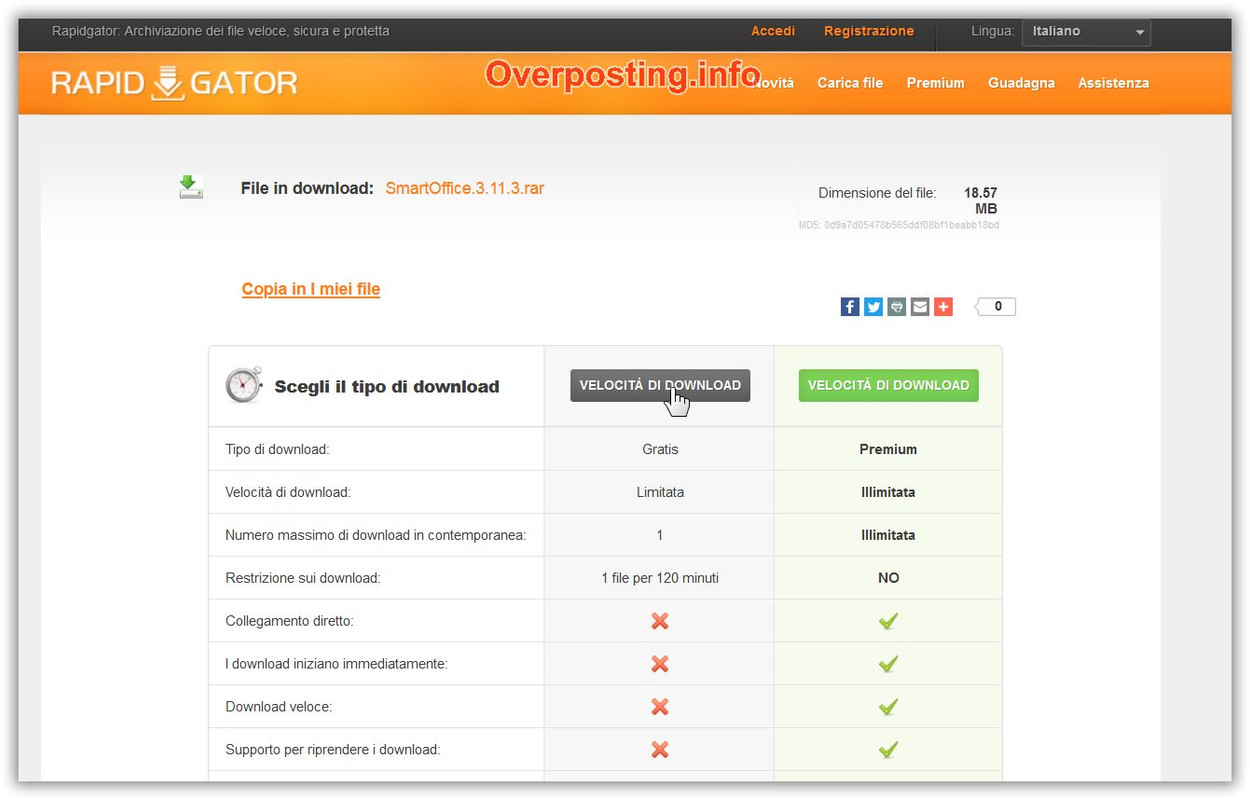Click red X in Collegamento diretto row
Screen dimensions: 1250x800
click(x=660, y=621)
